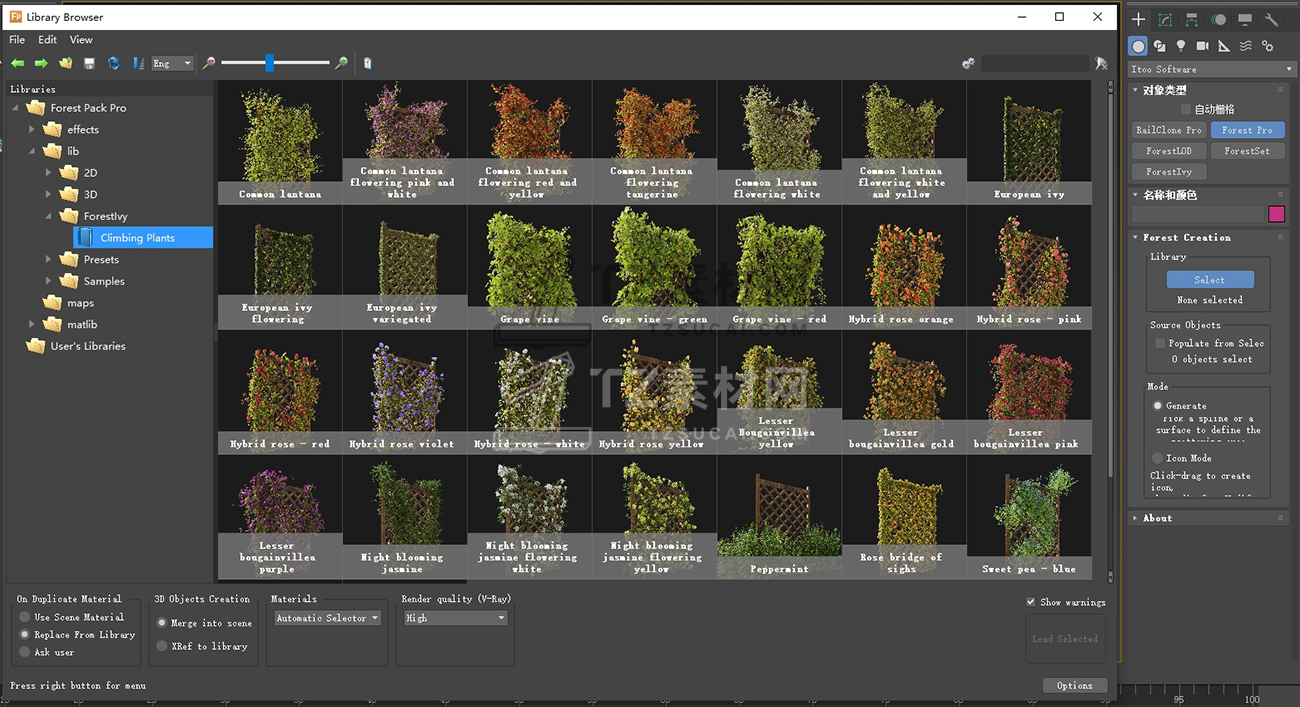
Task: Click the blue sort arrow icon beside Eng
Action: [x=138, y=63]
